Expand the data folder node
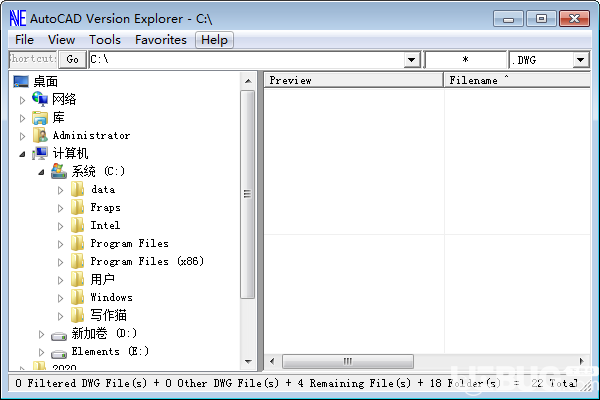Image resolution: width=600 pixels, height=400 pixels. [x=60, y=190]
